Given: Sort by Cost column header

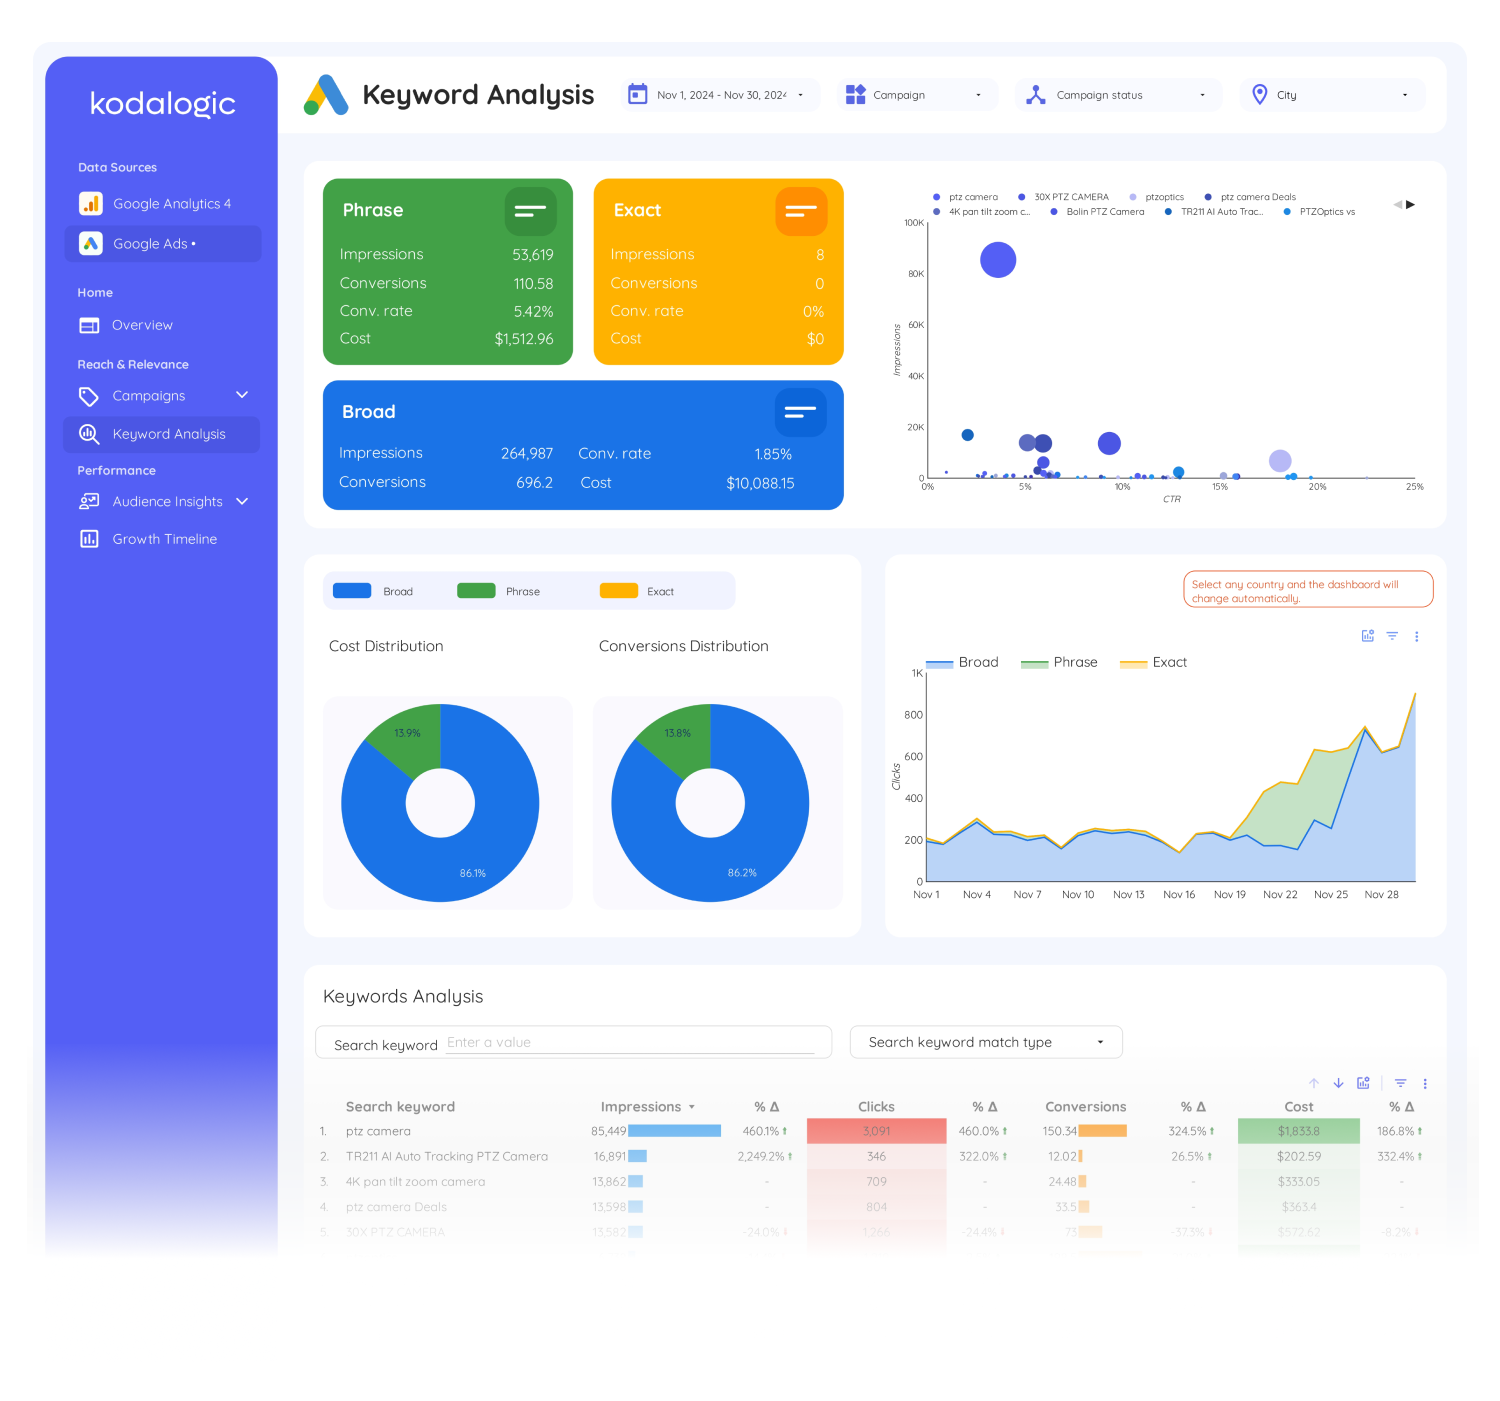Looking at the screenshot, I should pyautogui.click(x=1298, y=1107).
